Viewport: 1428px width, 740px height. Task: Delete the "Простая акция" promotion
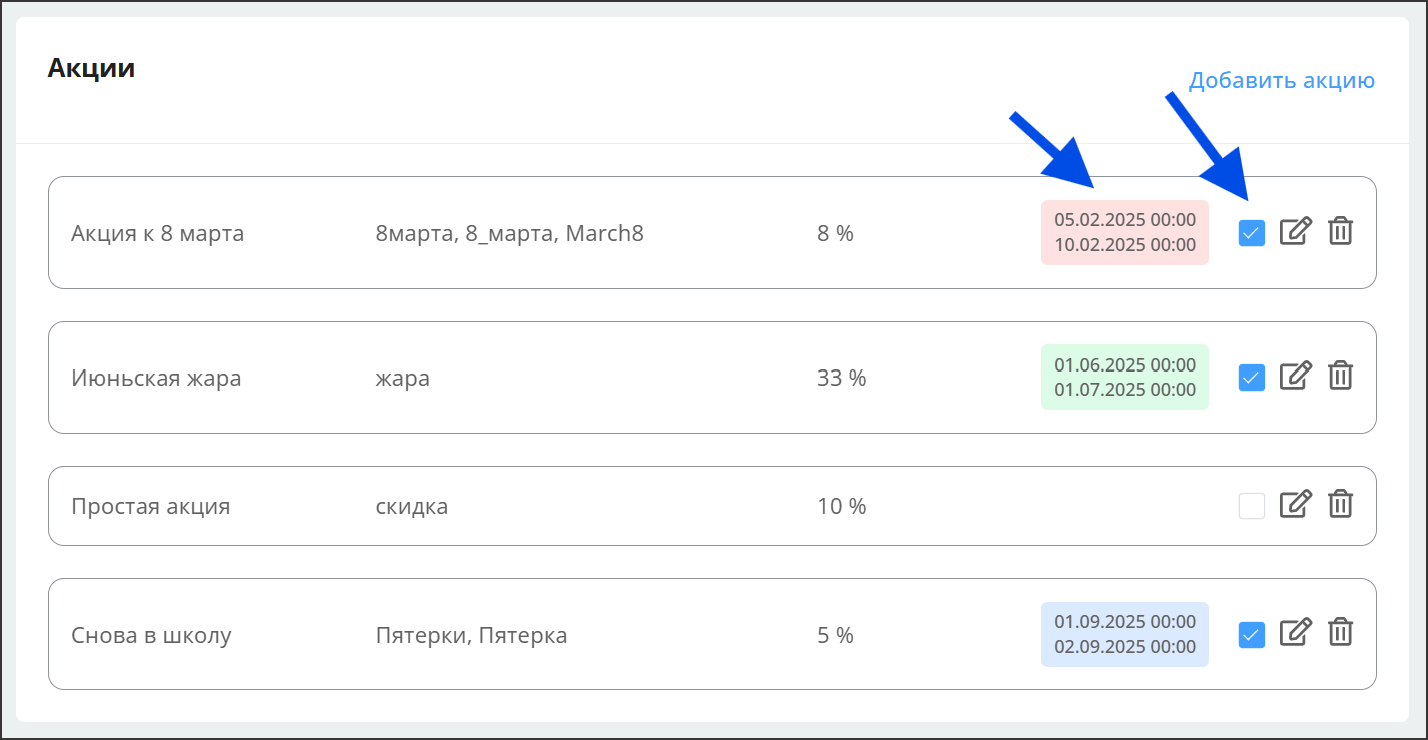coord(1340,505)
